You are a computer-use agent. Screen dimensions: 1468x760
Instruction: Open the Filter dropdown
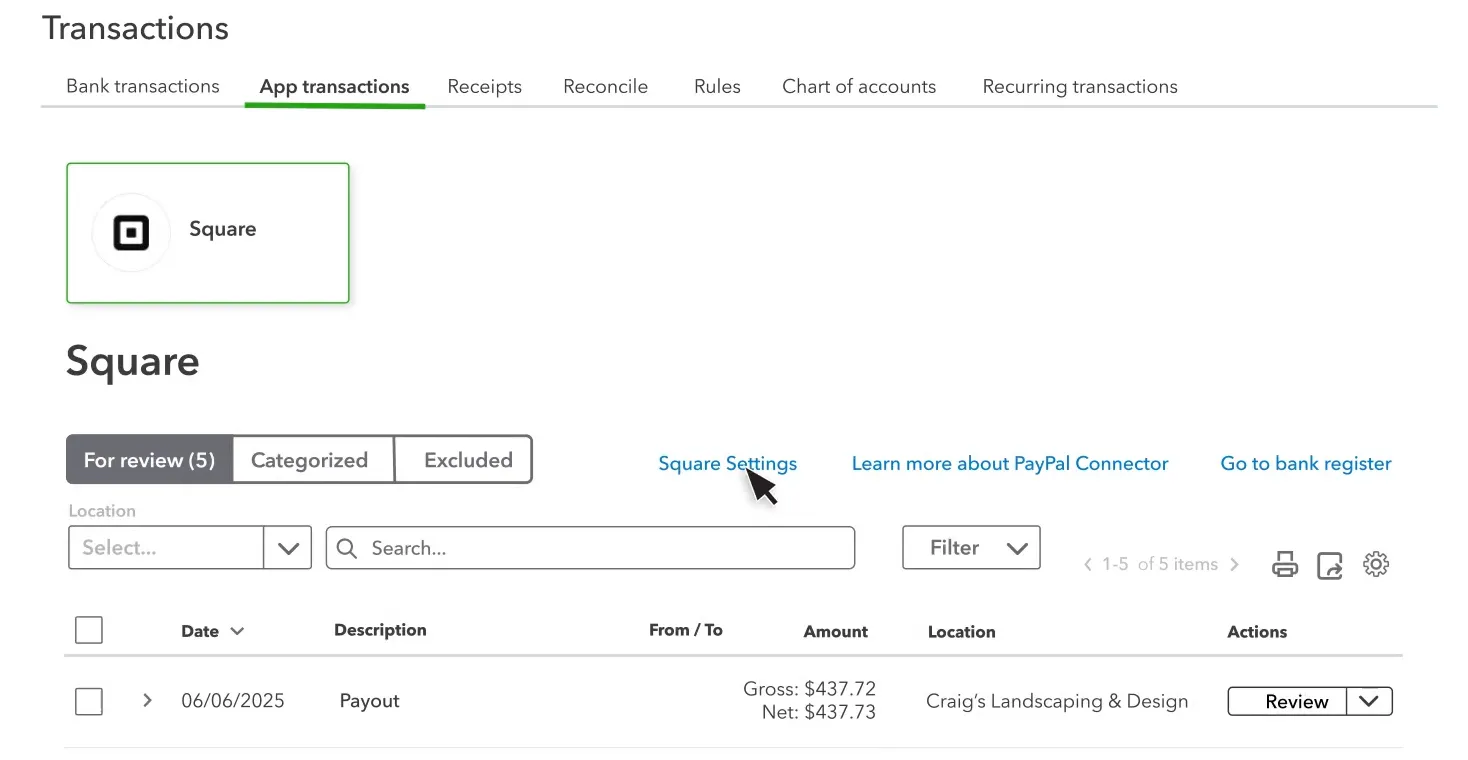[971, 548]
